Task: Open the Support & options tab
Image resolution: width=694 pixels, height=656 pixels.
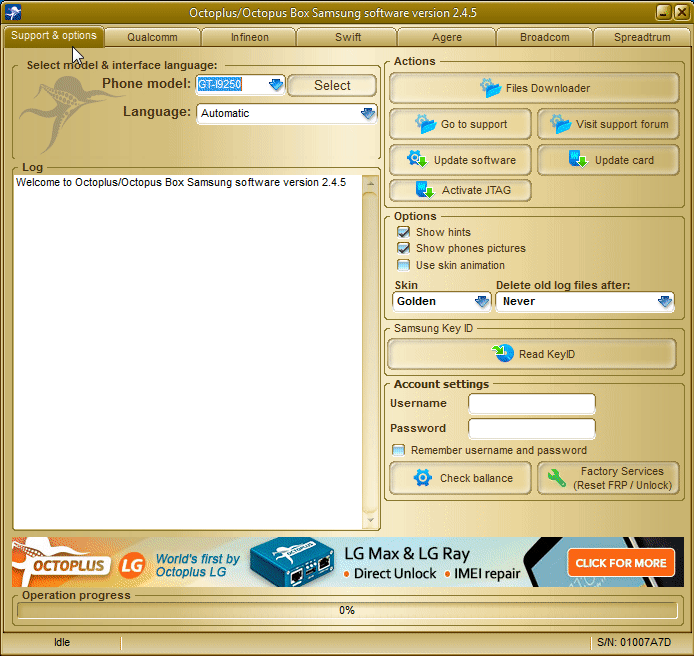Action: (54, 36)
